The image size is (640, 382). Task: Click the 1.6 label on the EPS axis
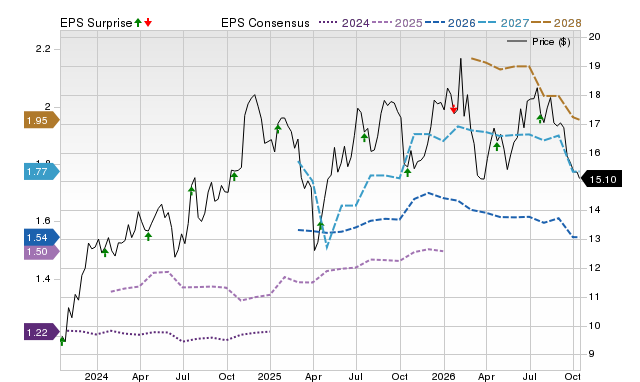tap(43, 221)
